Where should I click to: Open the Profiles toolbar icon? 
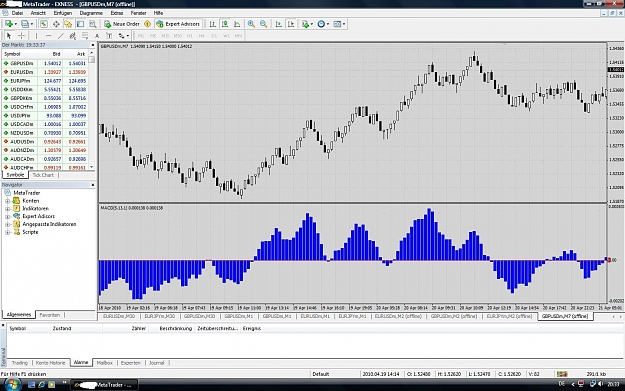pyautogui.click(x=24, y=24)
